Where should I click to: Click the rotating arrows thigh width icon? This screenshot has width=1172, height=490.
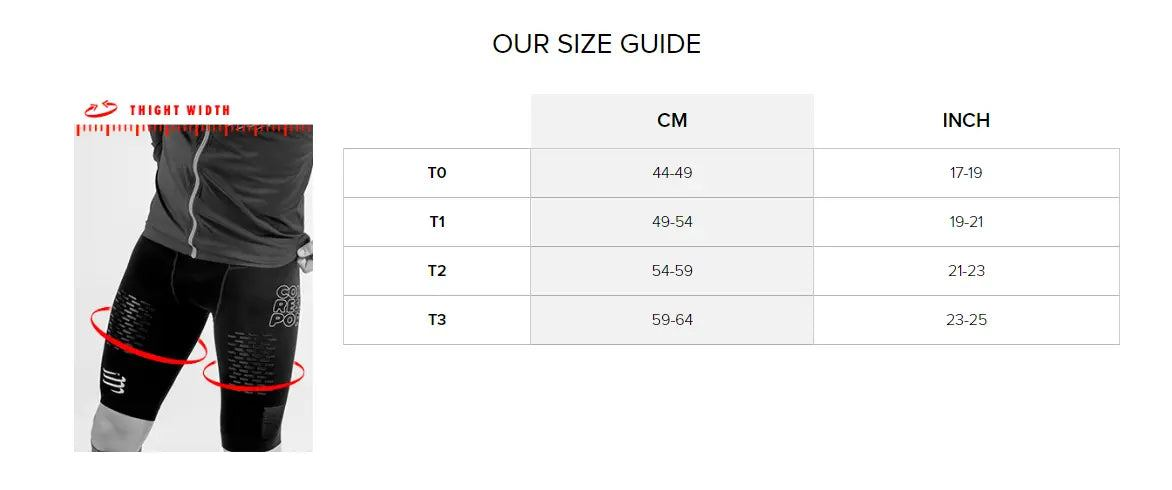click(102, 108)
